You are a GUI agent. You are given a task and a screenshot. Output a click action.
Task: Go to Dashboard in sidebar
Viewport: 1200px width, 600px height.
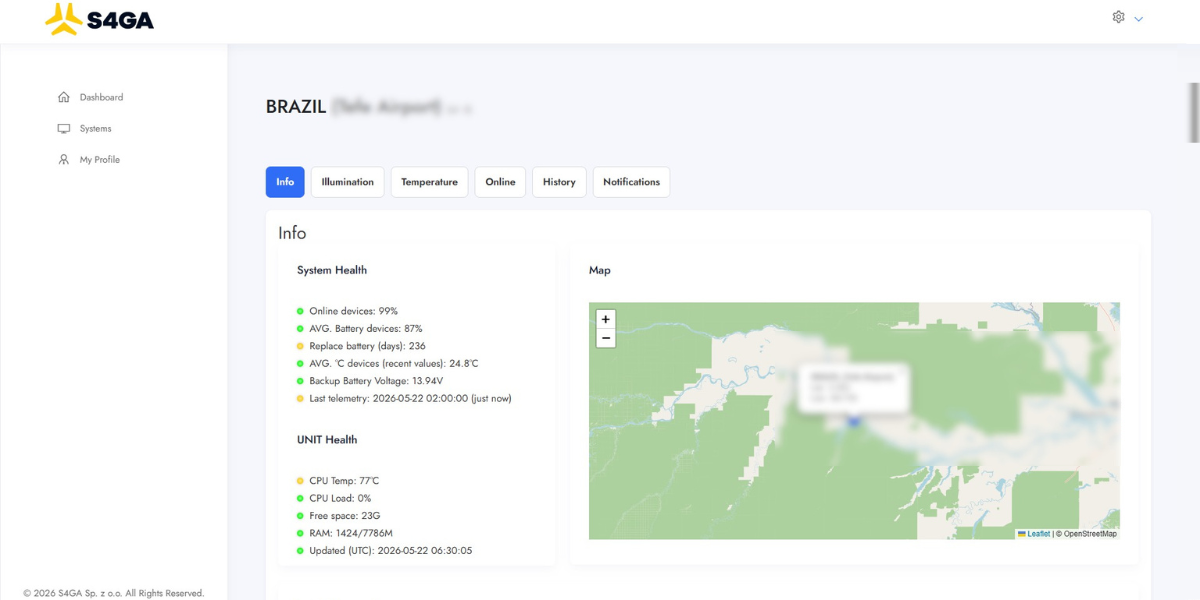pos(101,97)
